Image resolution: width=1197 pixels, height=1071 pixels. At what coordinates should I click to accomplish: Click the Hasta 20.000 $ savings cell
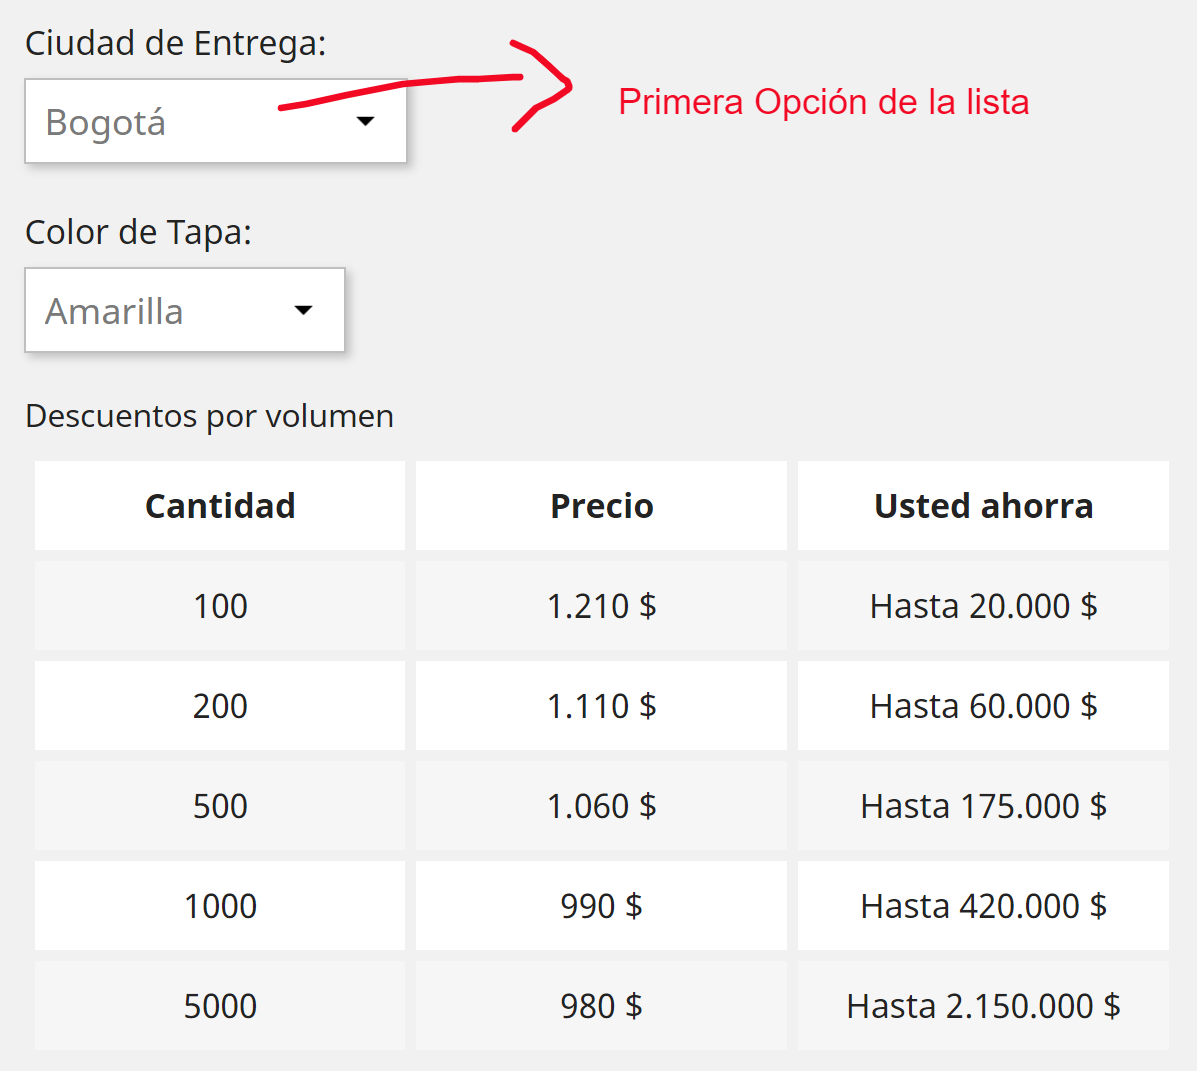coord(983,605)
